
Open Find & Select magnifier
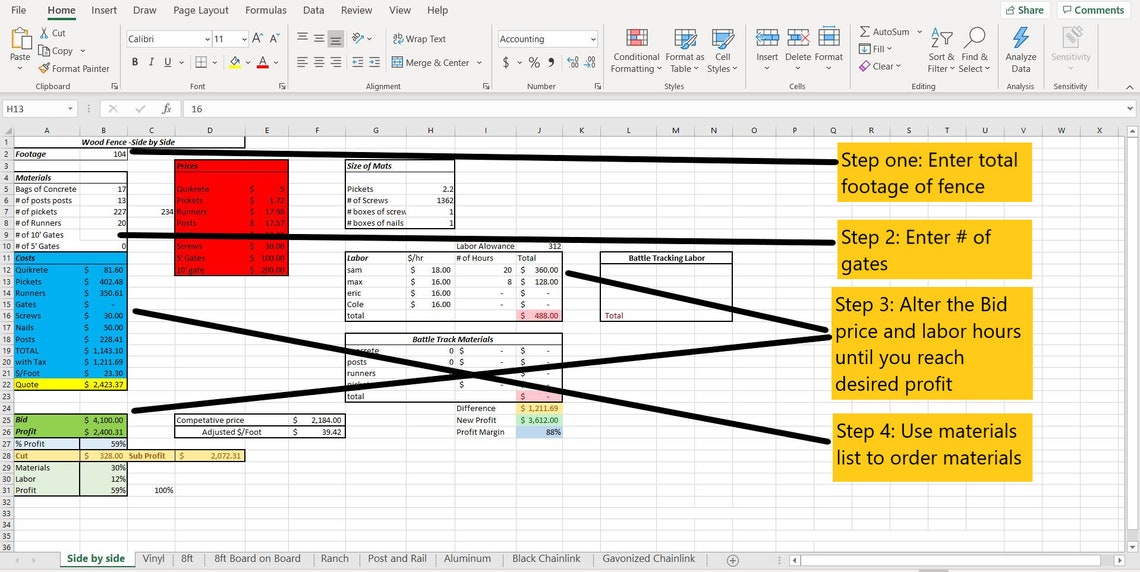click(974, 50)
